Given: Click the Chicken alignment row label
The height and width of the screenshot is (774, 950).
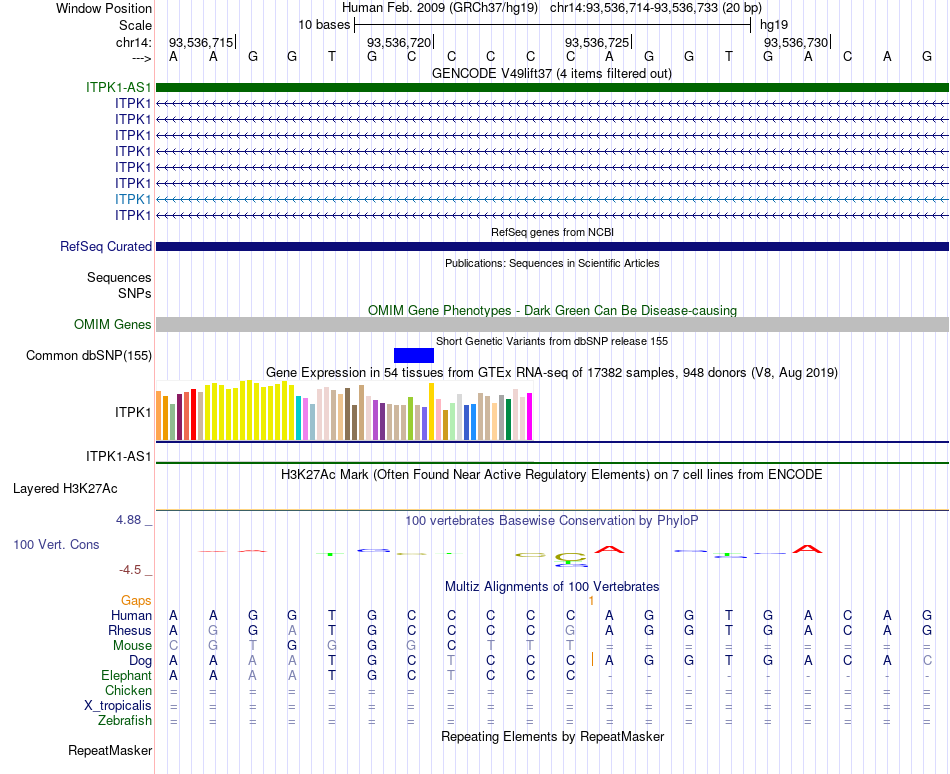Looking at the screenshot, I should click(128, 690).
